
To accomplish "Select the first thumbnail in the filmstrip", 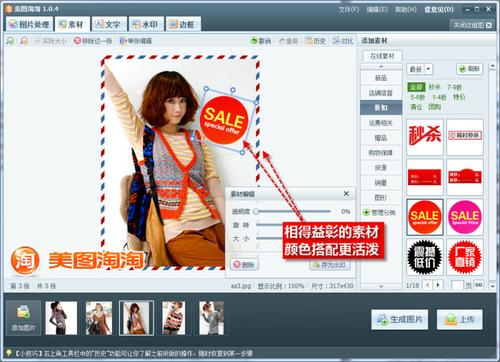I will [x=61, y=318].
